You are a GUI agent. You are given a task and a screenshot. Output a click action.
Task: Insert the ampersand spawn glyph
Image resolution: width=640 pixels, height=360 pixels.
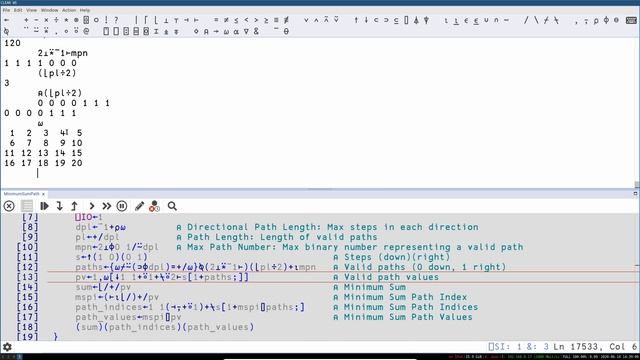tap(256, 31)
